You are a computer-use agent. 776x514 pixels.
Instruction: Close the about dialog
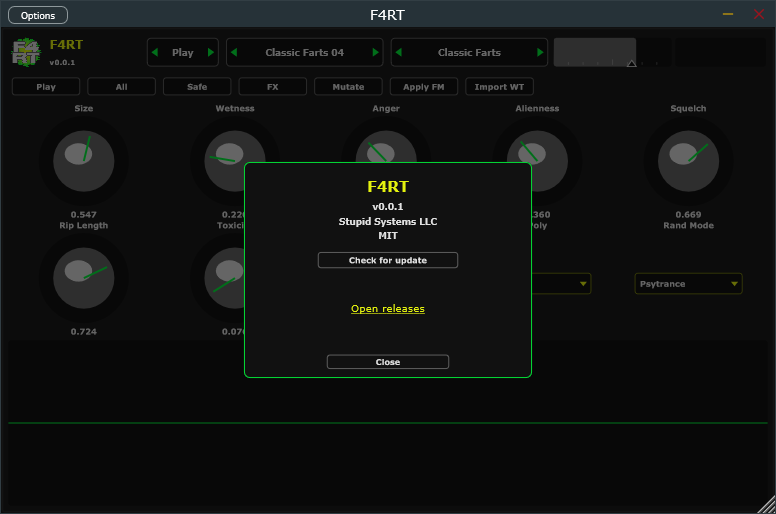click(x=388, y=362)
